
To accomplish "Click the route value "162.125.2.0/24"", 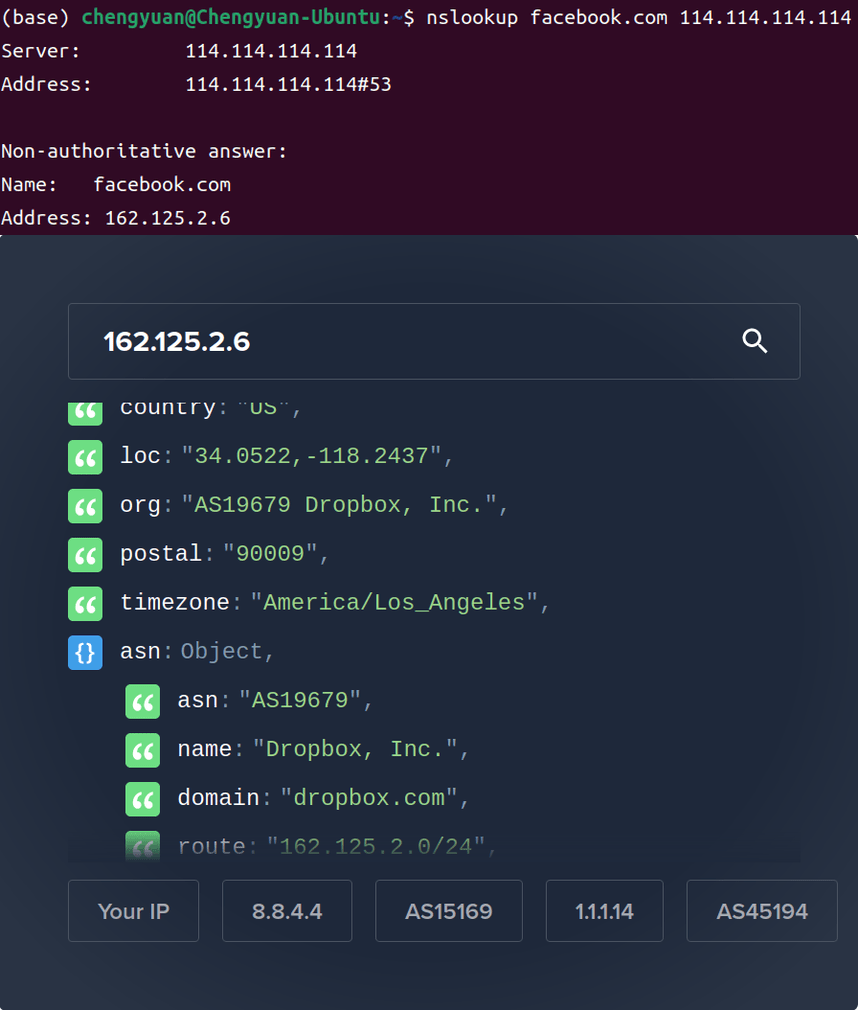I will [376, 846].
